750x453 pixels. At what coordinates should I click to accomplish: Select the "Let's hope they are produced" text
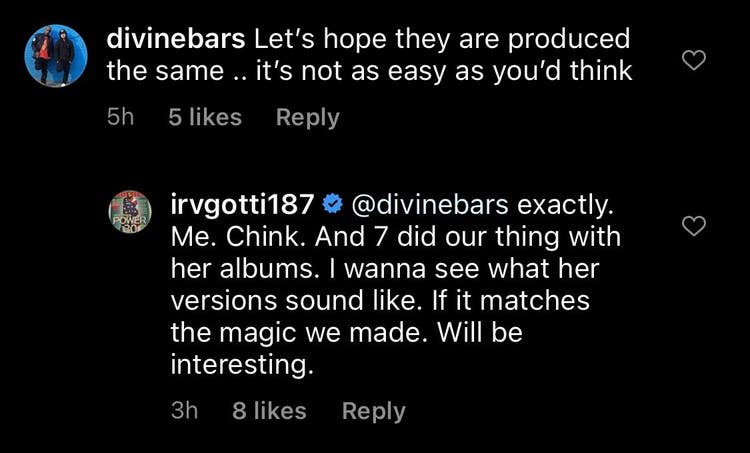coord(441,41)
